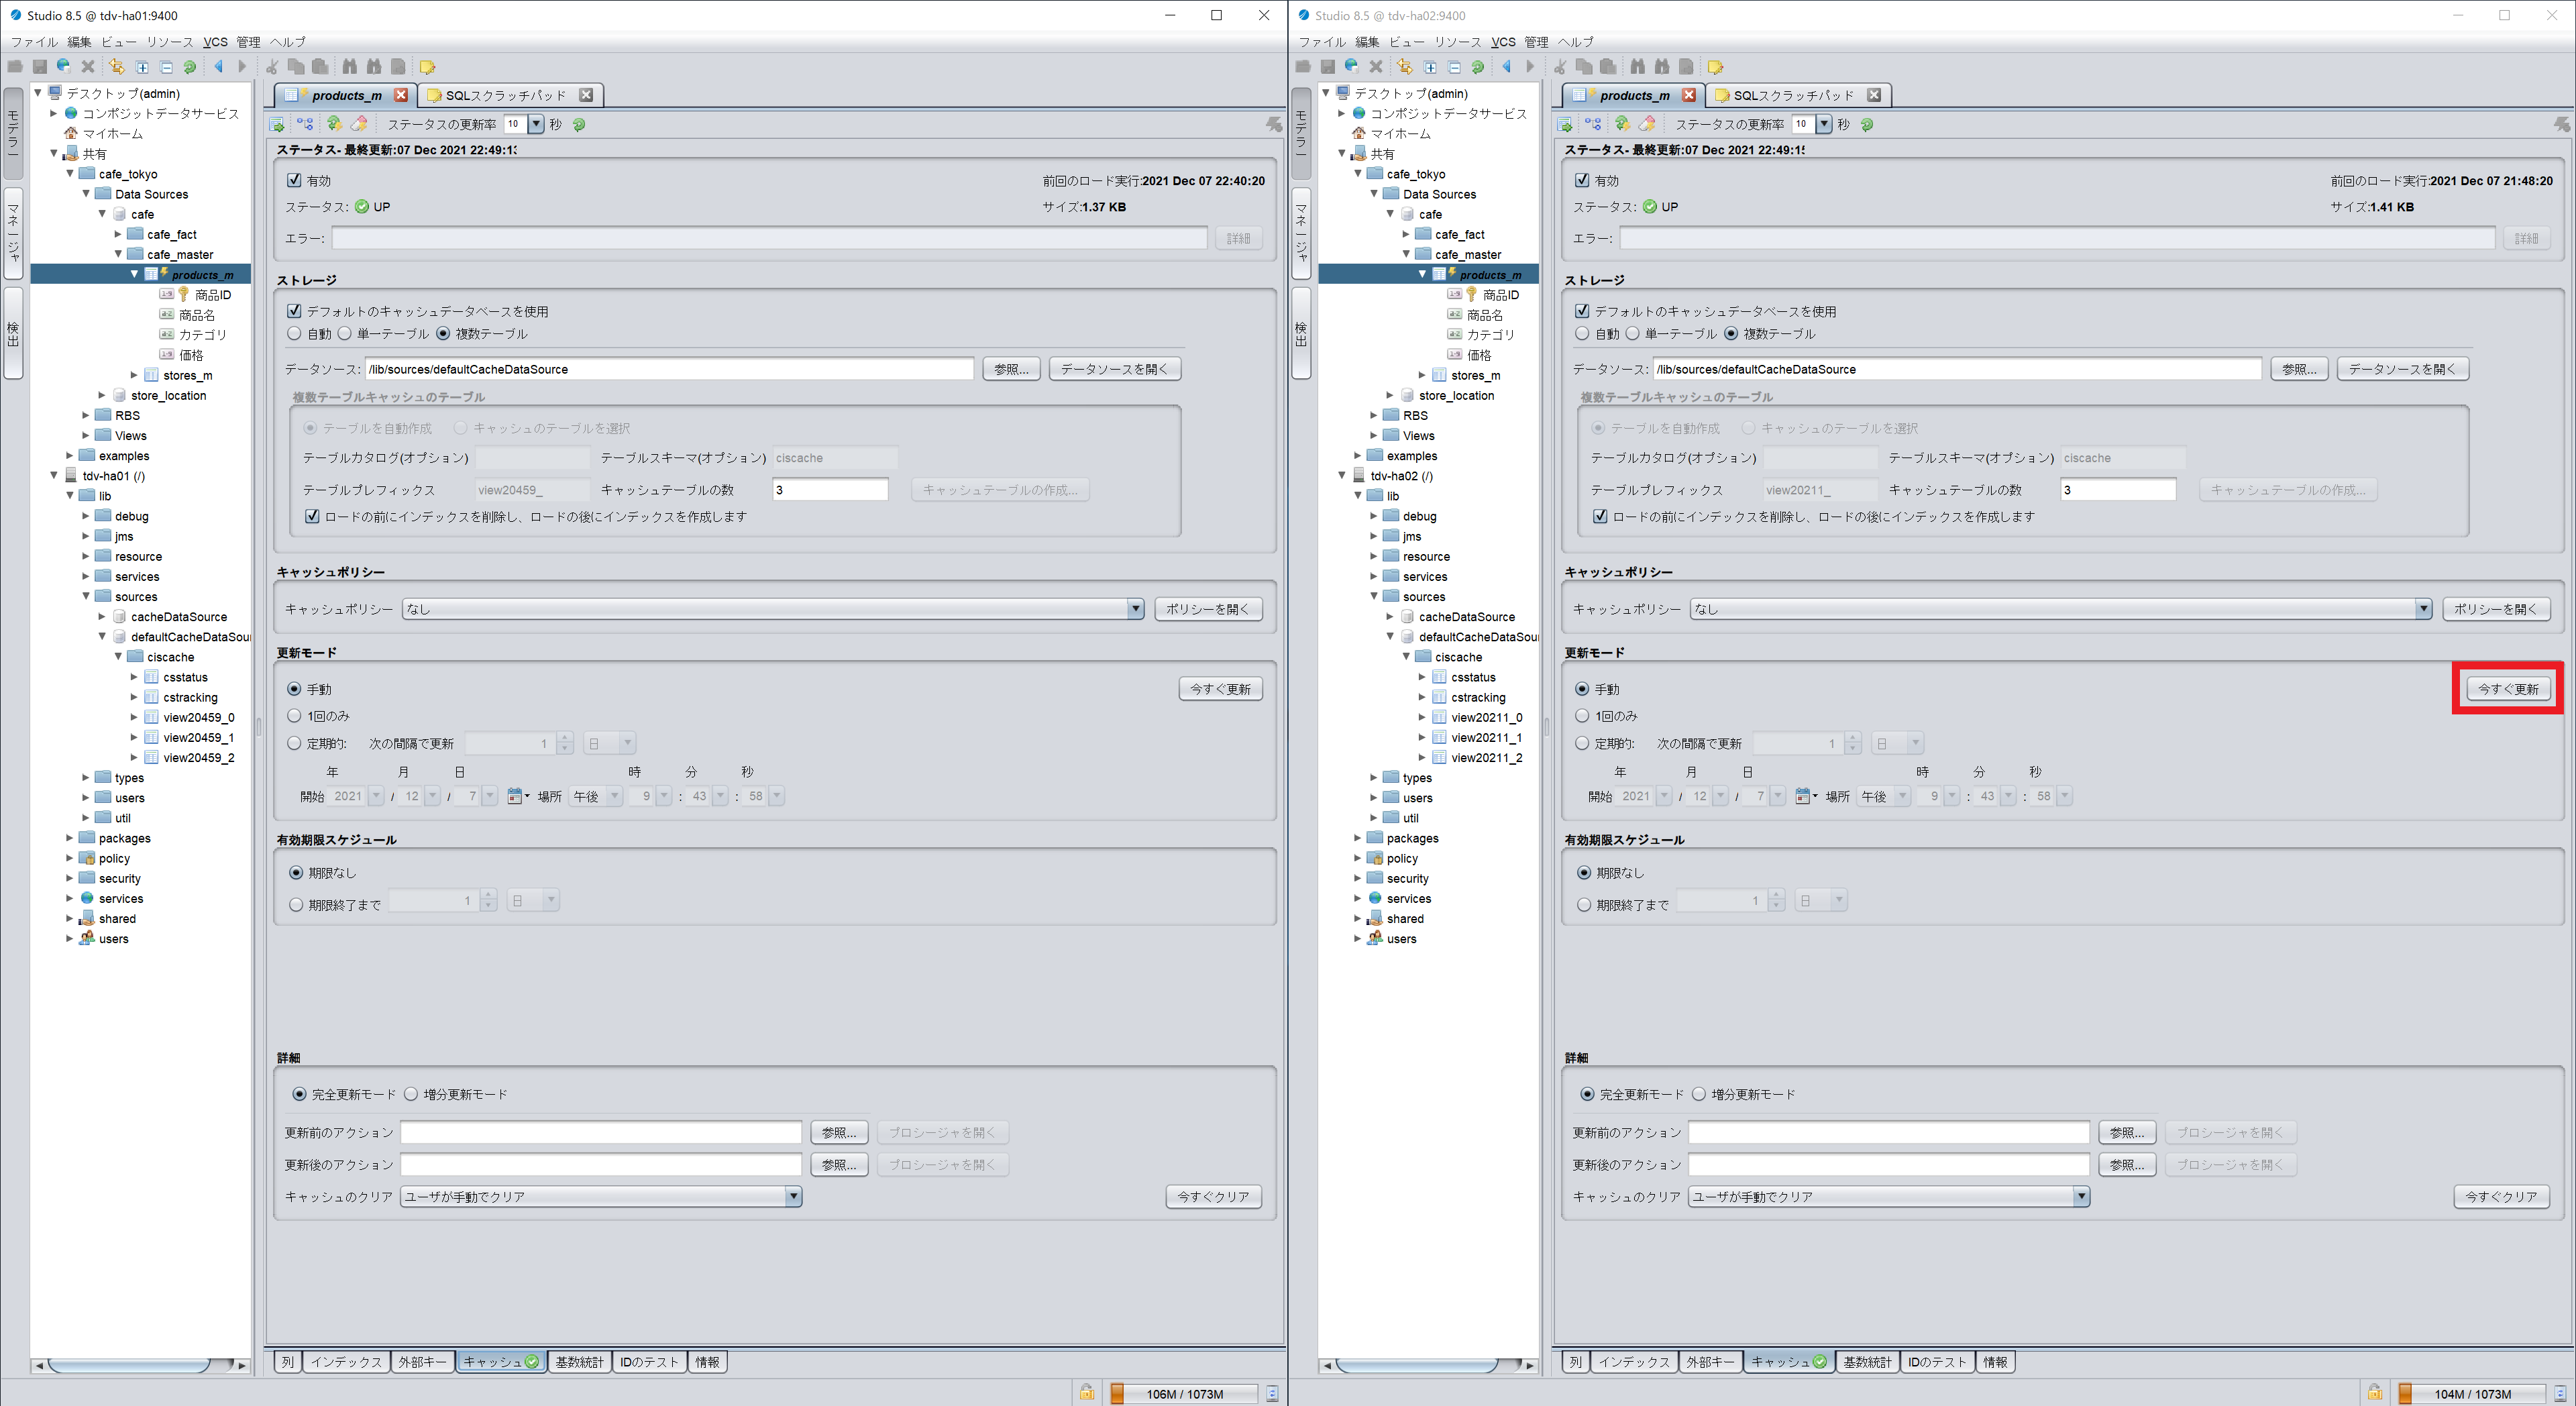This screenshot has width=2576, height=1406.
Task: Click 今すぐ更新 button in tdv-ha02 window
Action: point(2508,689)
